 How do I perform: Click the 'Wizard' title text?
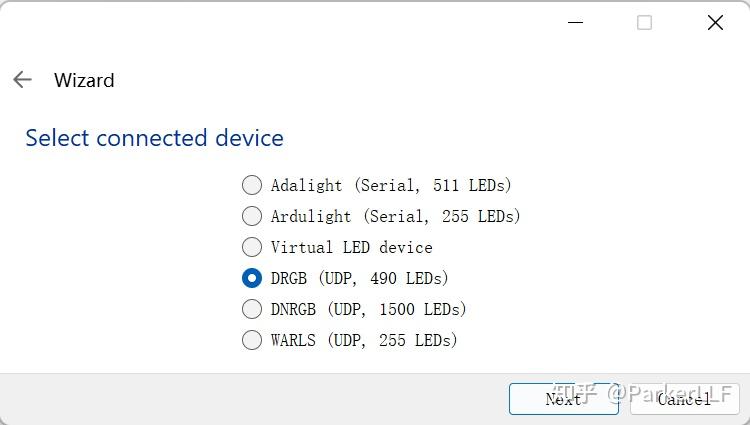point(84,80)
